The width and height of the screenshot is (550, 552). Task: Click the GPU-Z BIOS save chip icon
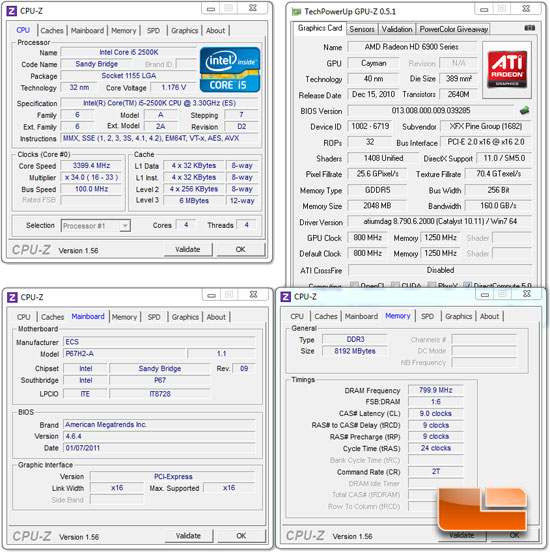[x=524, y=110]
